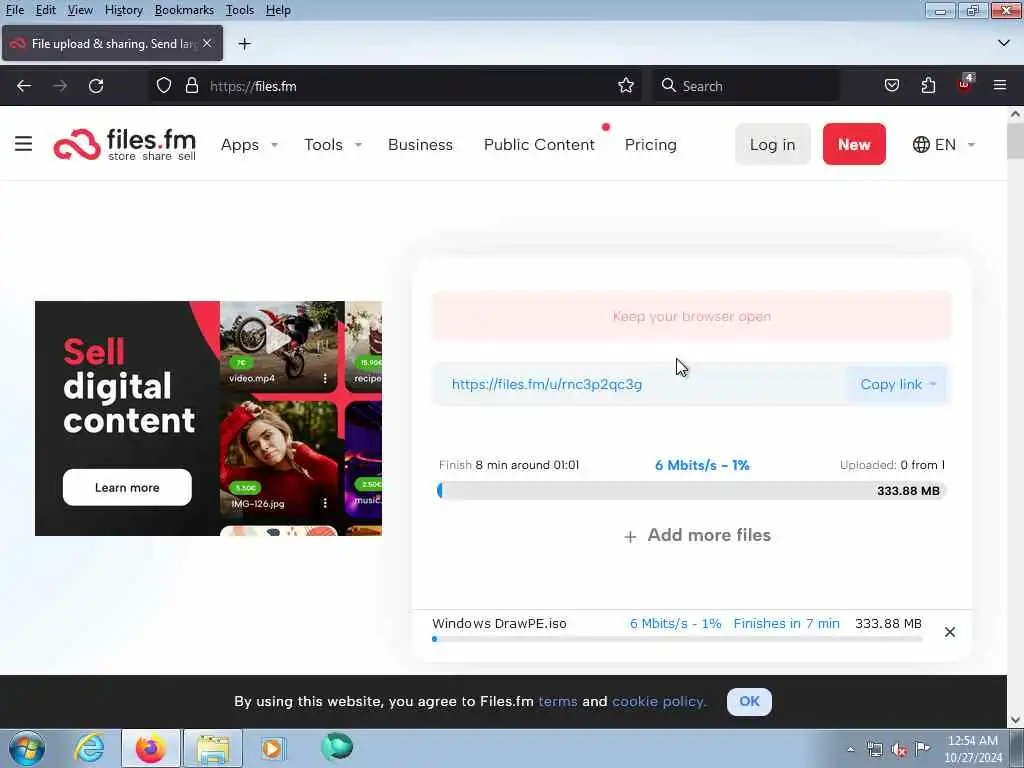
Task: Open the tracking protection shield icon
Action: [x=164, y=86]
